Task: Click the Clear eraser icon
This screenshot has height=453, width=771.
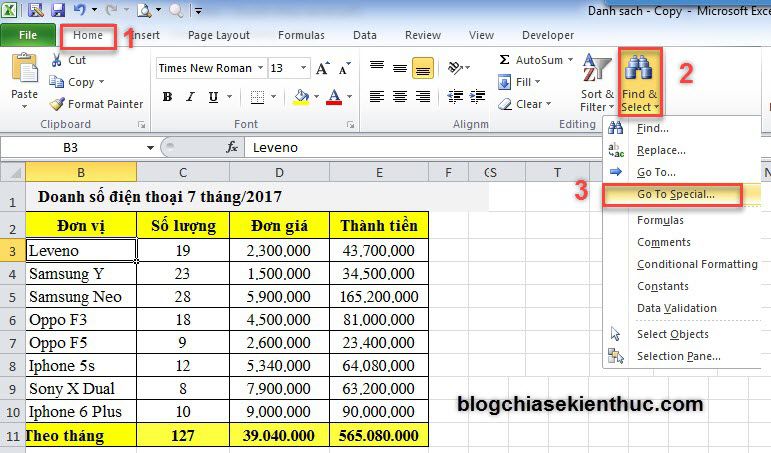Action: point(504,104)
